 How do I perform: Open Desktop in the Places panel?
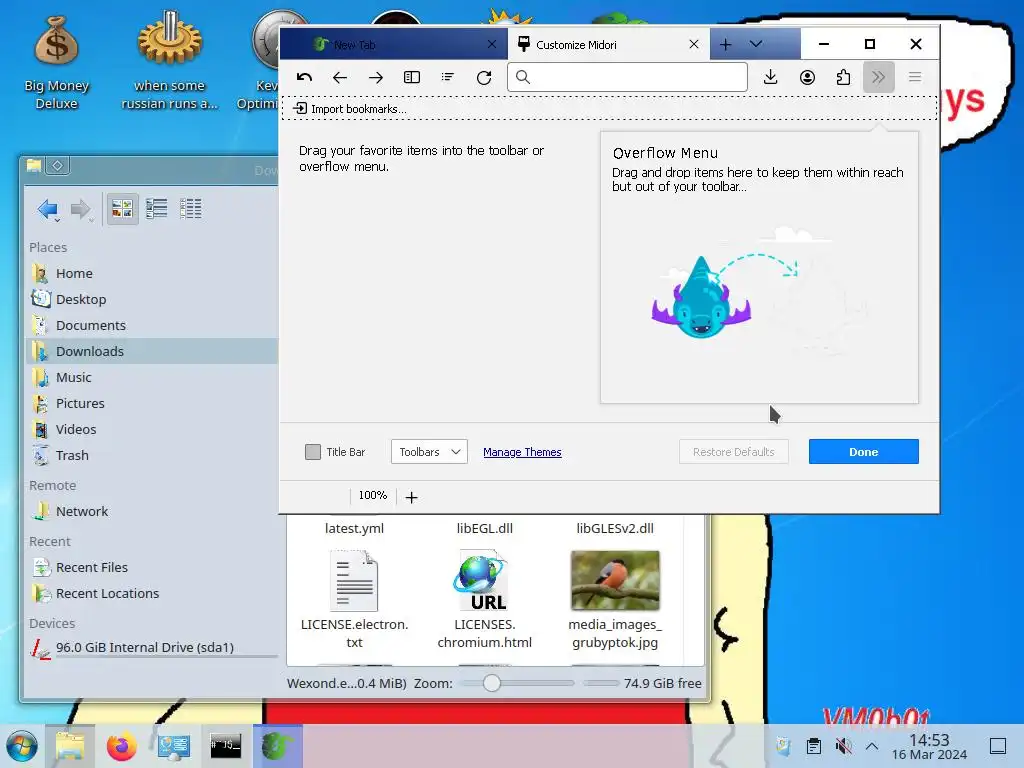(152, 300)
